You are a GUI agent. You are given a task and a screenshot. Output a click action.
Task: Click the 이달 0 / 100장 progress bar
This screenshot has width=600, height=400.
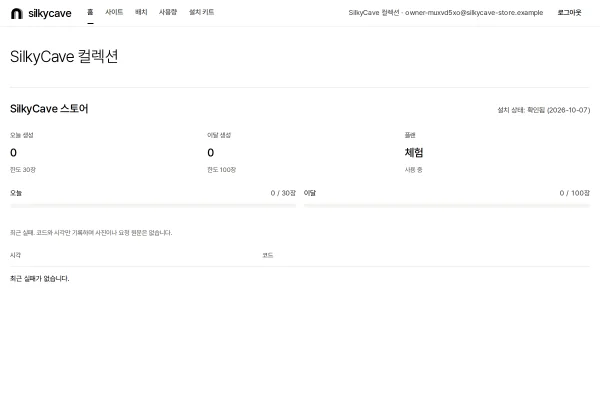coord(447,206)
